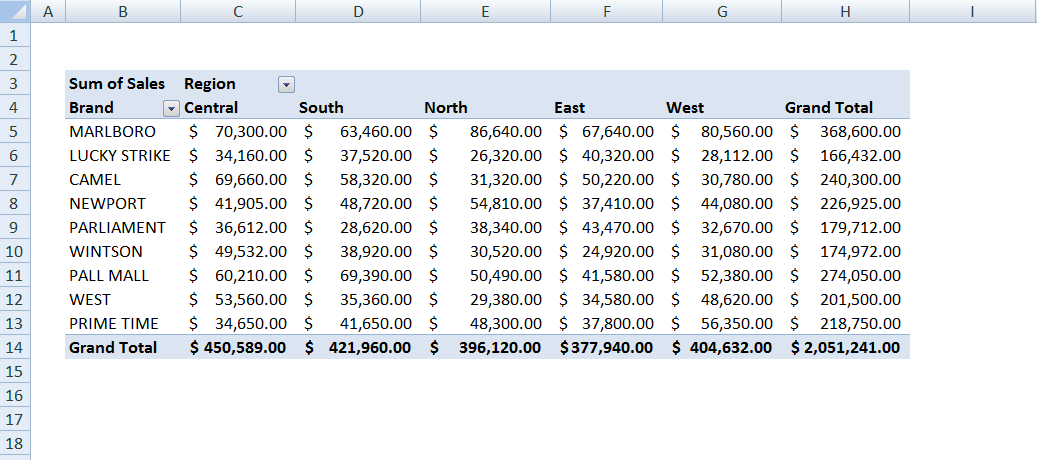This screenshot has width=1037, height=460.
Task: Select row 5 header
Action: click(x=15, y=132)
